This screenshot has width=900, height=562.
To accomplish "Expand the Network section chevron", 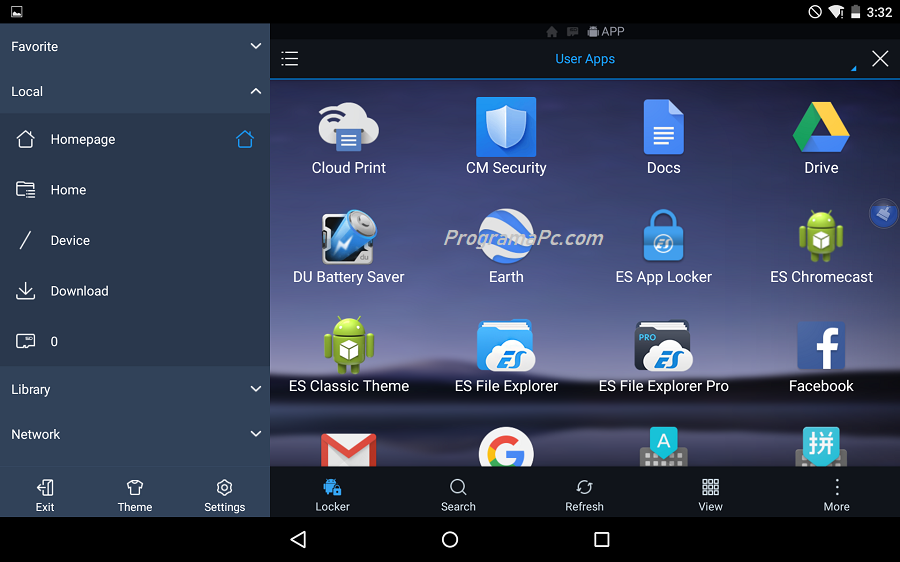I will [x=256, y=434].
